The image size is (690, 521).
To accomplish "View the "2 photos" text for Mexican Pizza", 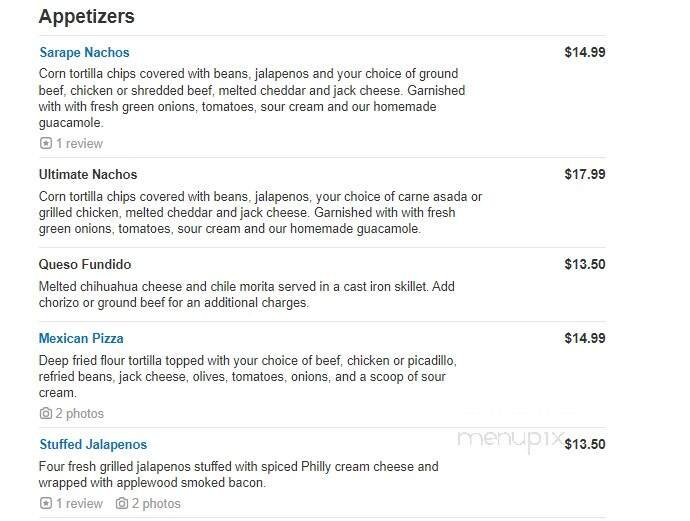I will coord(79,414).
